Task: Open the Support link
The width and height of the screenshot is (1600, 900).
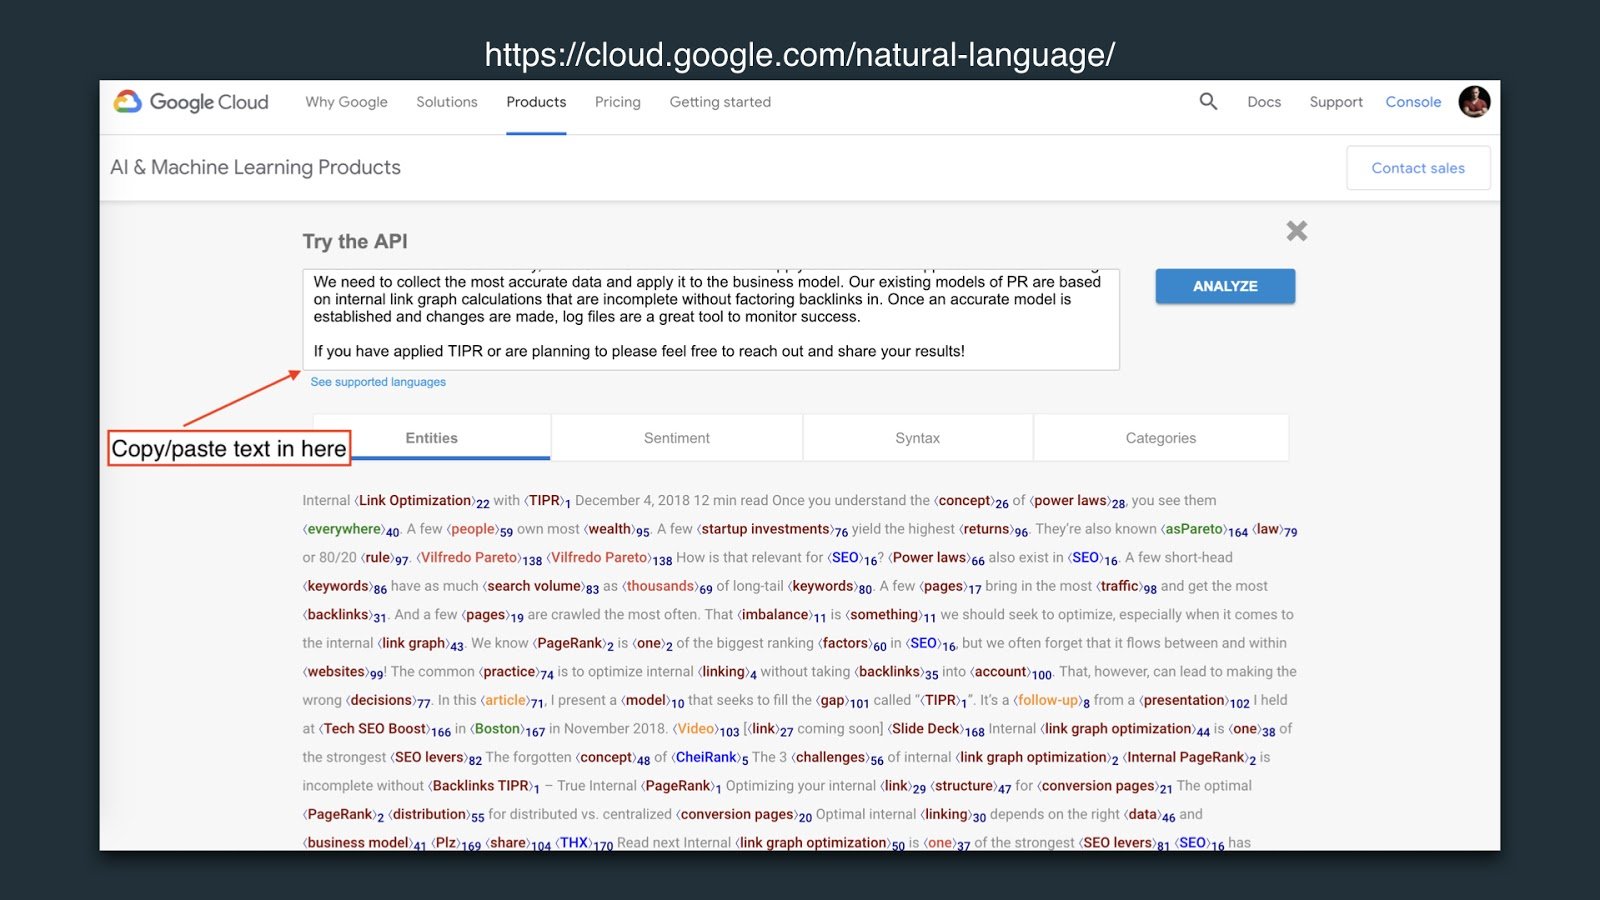Action: 1336,102
